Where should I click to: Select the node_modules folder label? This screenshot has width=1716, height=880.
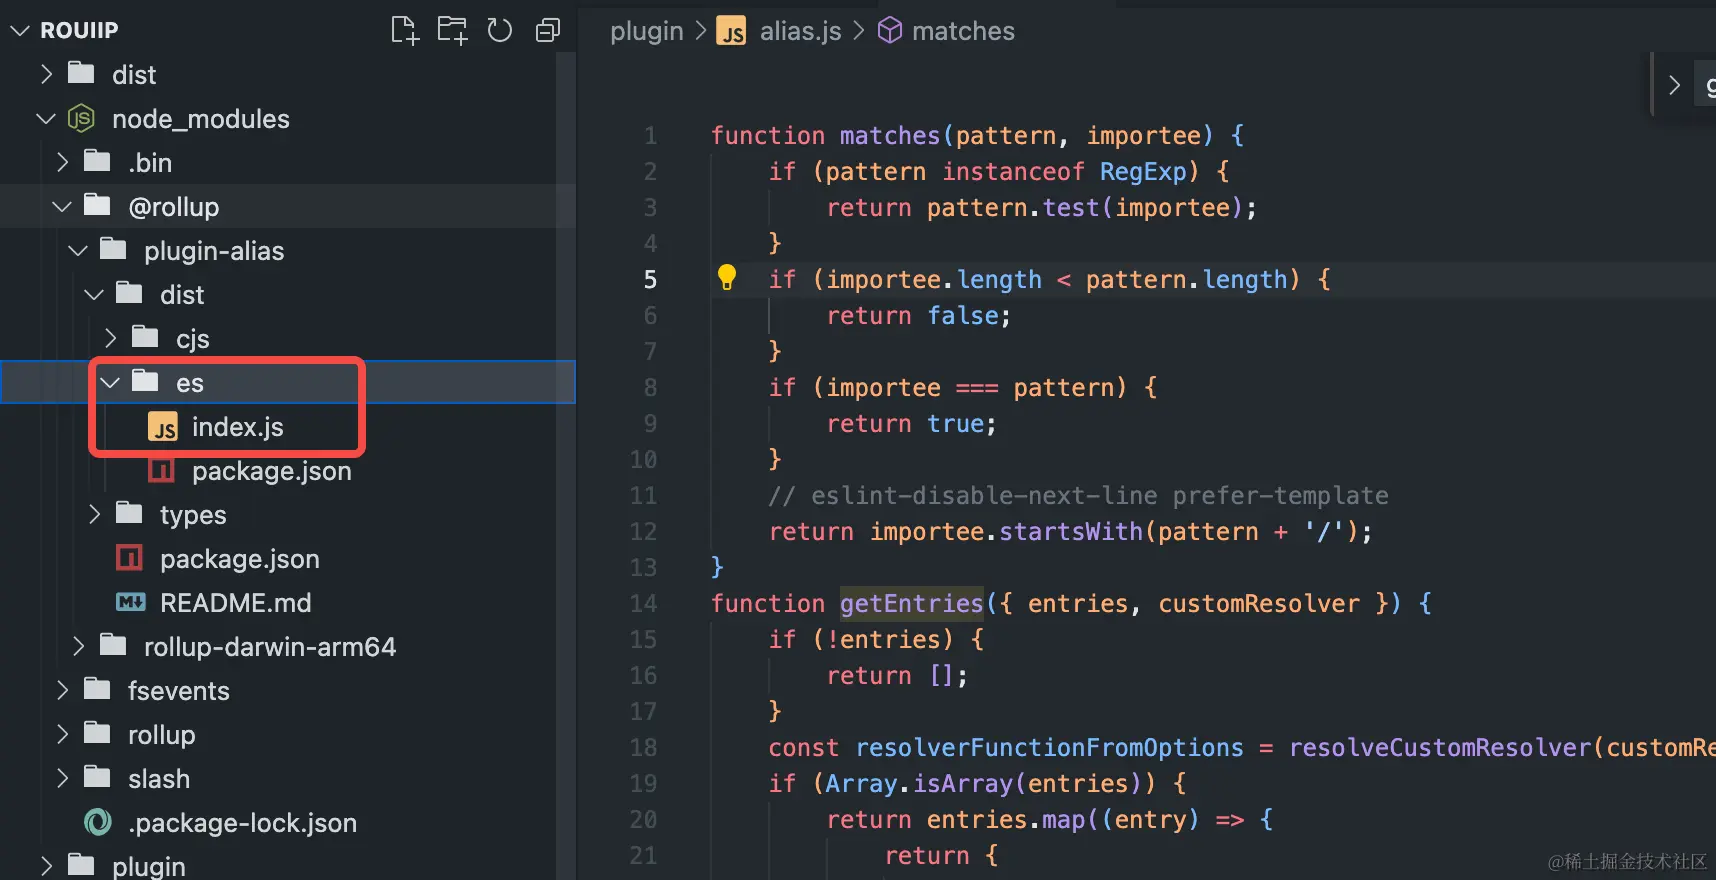click(201, 119)
